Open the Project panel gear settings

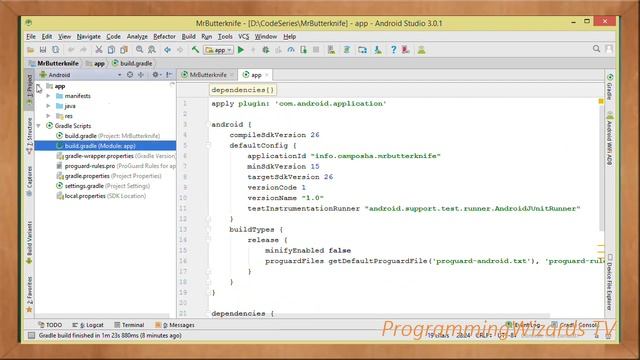(156, 75)
